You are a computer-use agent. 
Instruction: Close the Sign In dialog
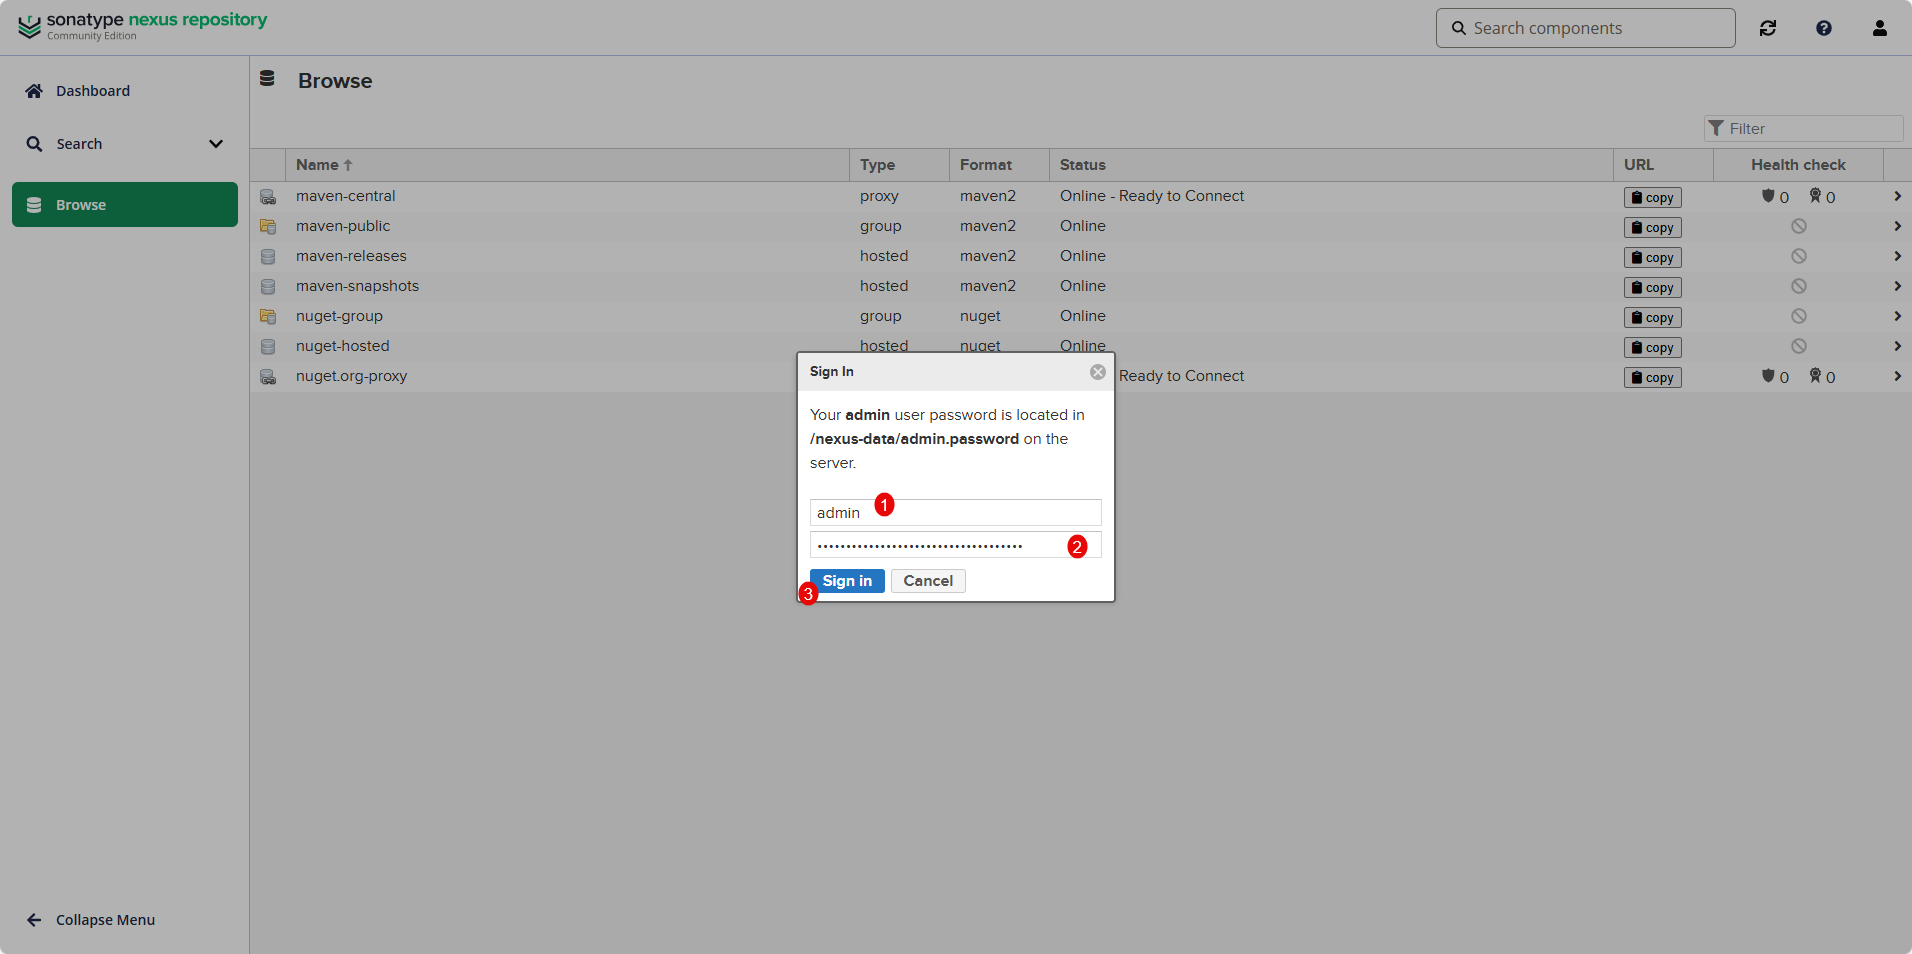[x=1098, y=372]
